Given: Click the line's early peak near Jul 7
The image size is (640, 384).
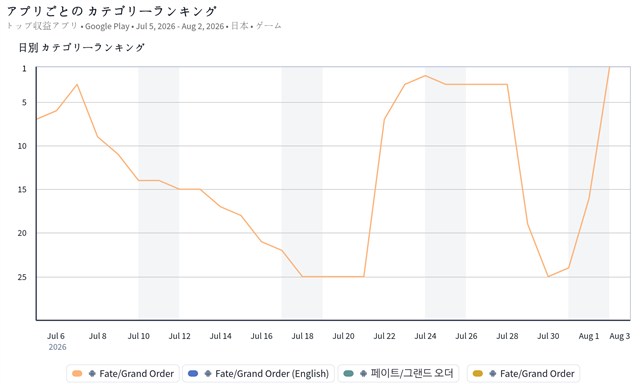Looking at the screenshot, I should click(x=77, y=84).
